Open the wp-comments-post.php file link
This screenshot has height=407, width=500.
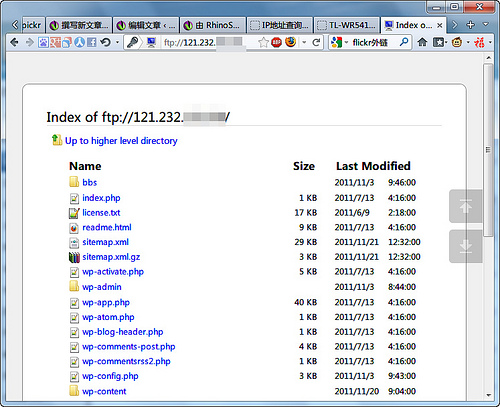[129, 347]
